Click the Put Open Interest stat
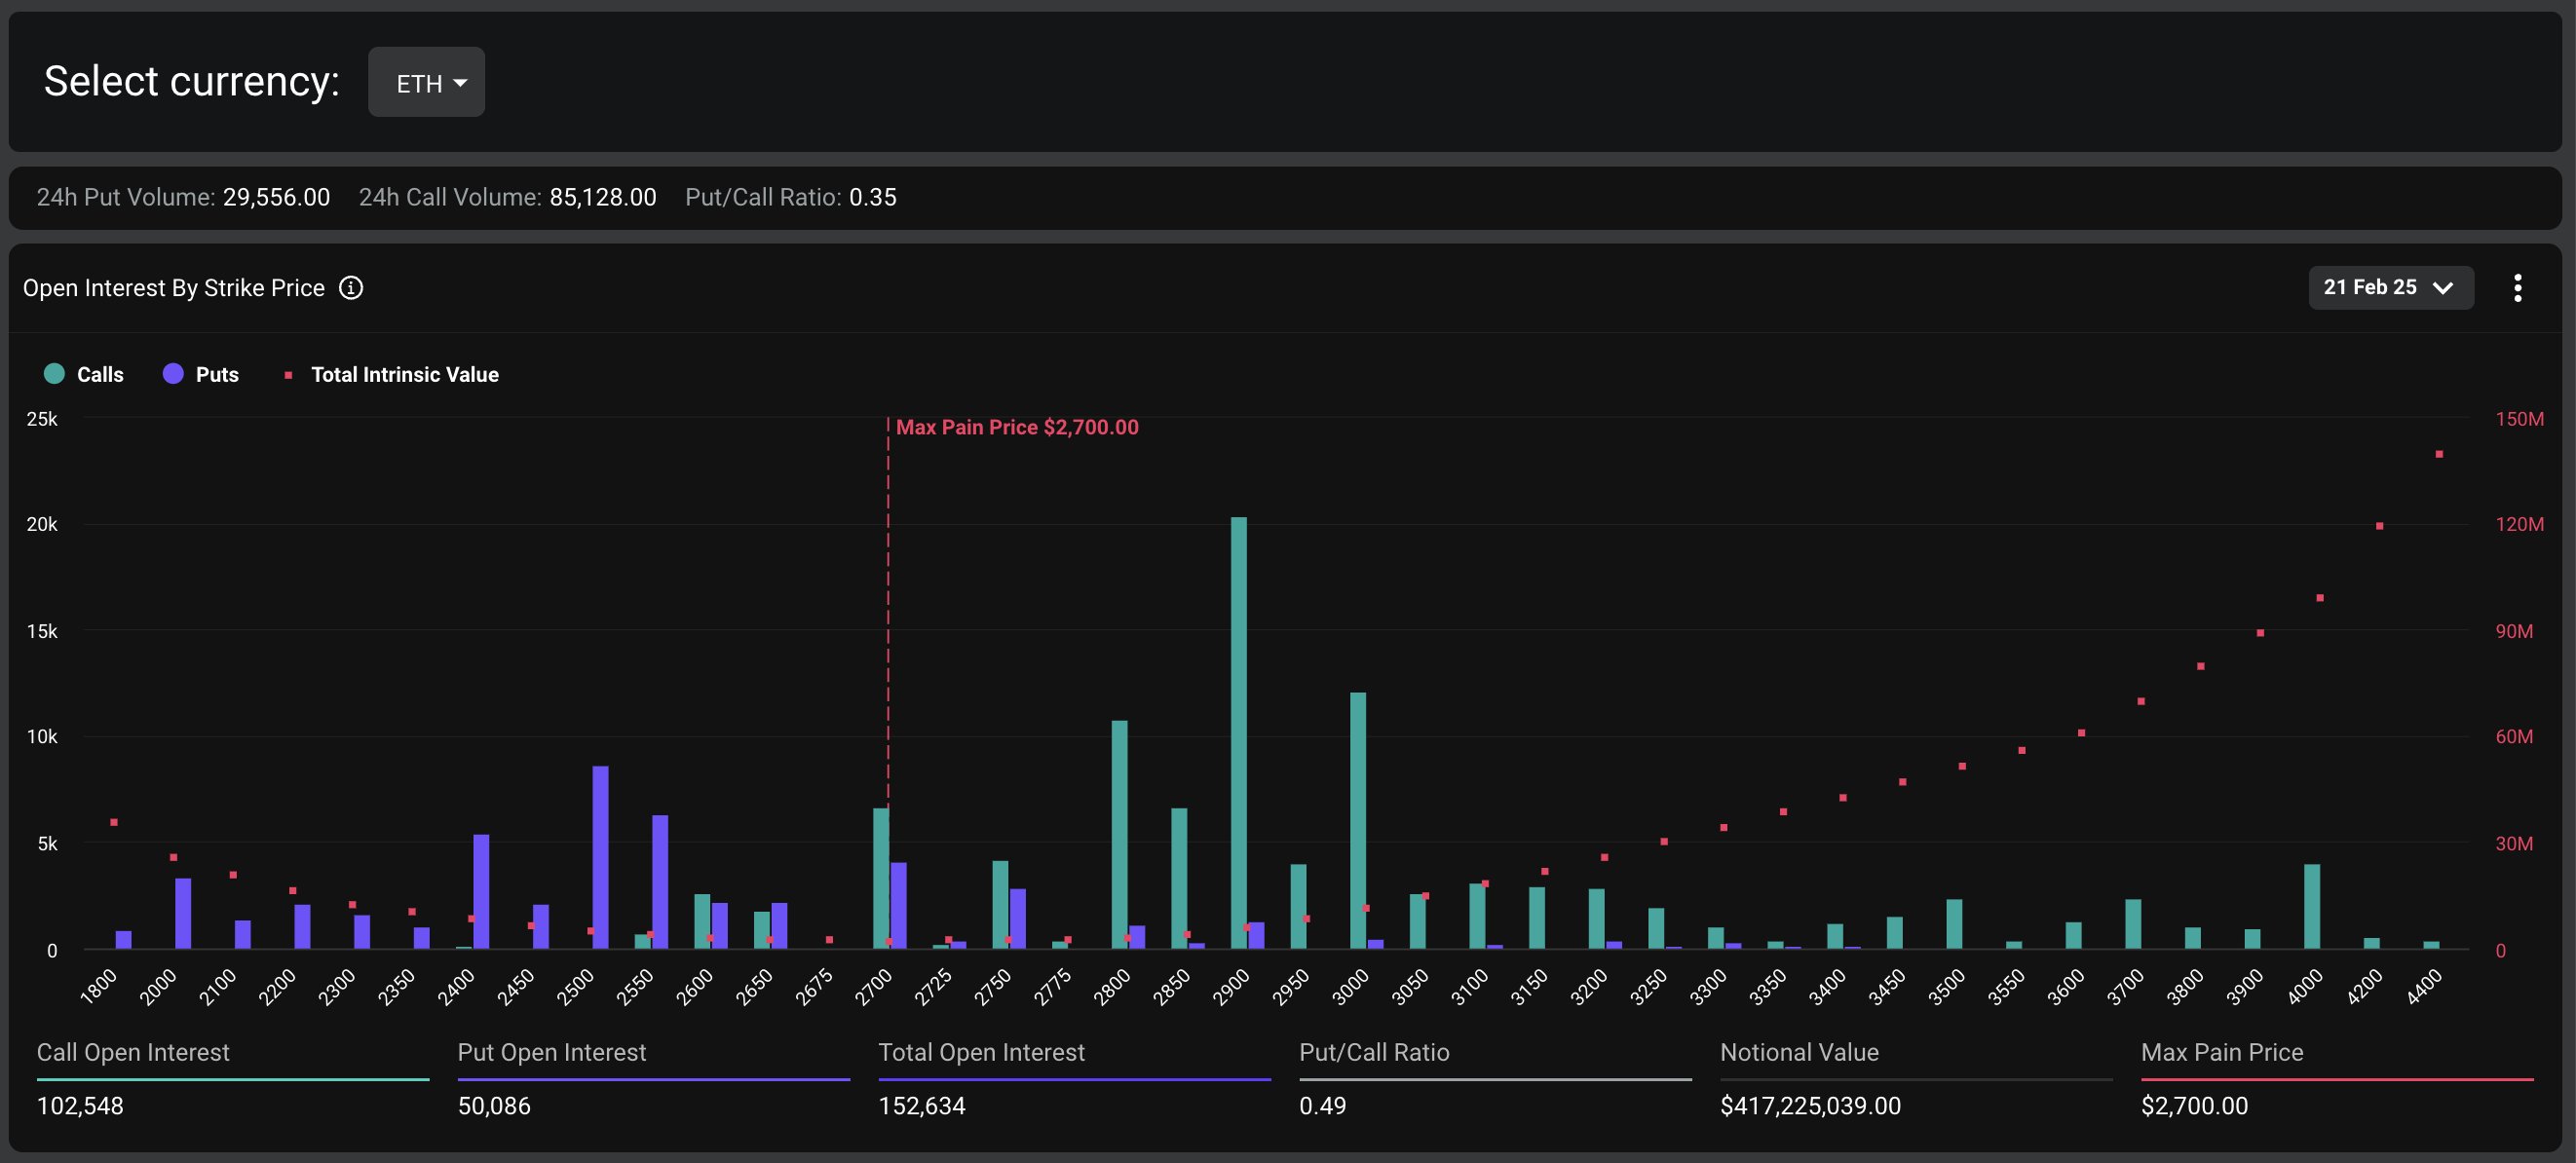Screen dimensions: 2576x1163 tap(551, 1052)
